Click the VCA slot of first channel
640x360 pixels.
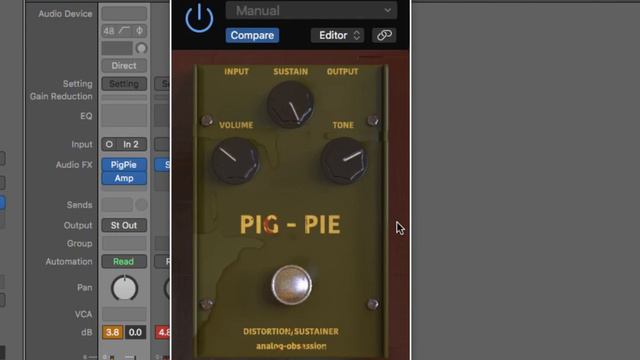tap(124, 314)
